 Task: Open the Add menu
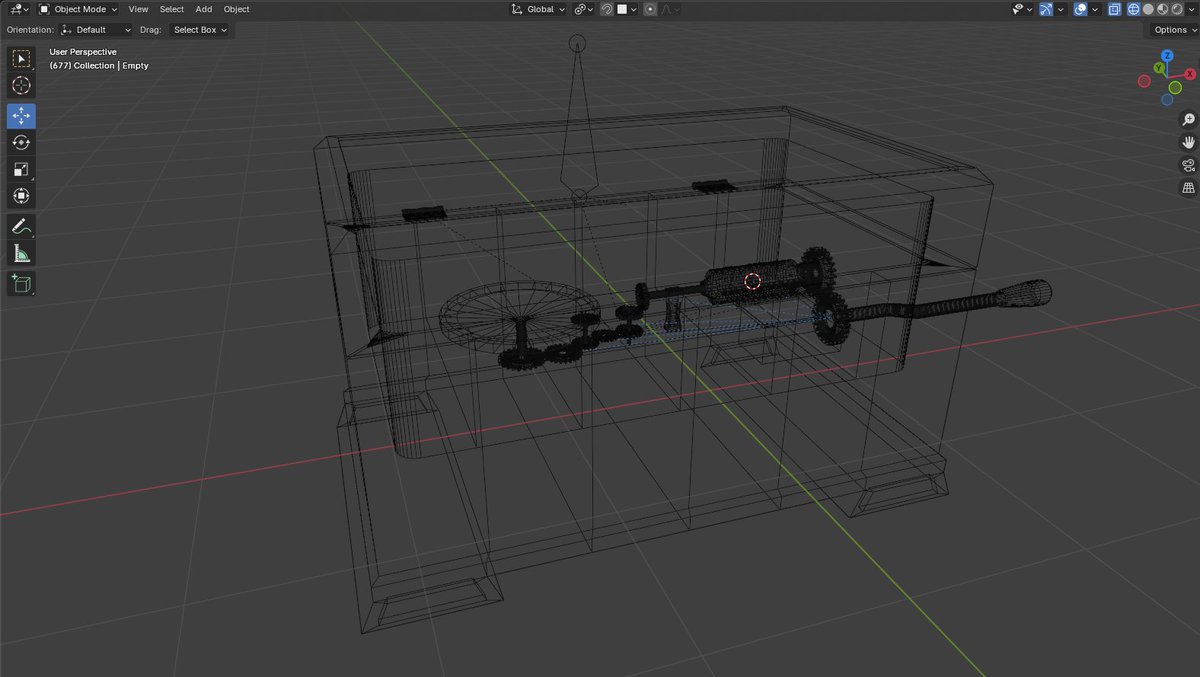(204, 9)
